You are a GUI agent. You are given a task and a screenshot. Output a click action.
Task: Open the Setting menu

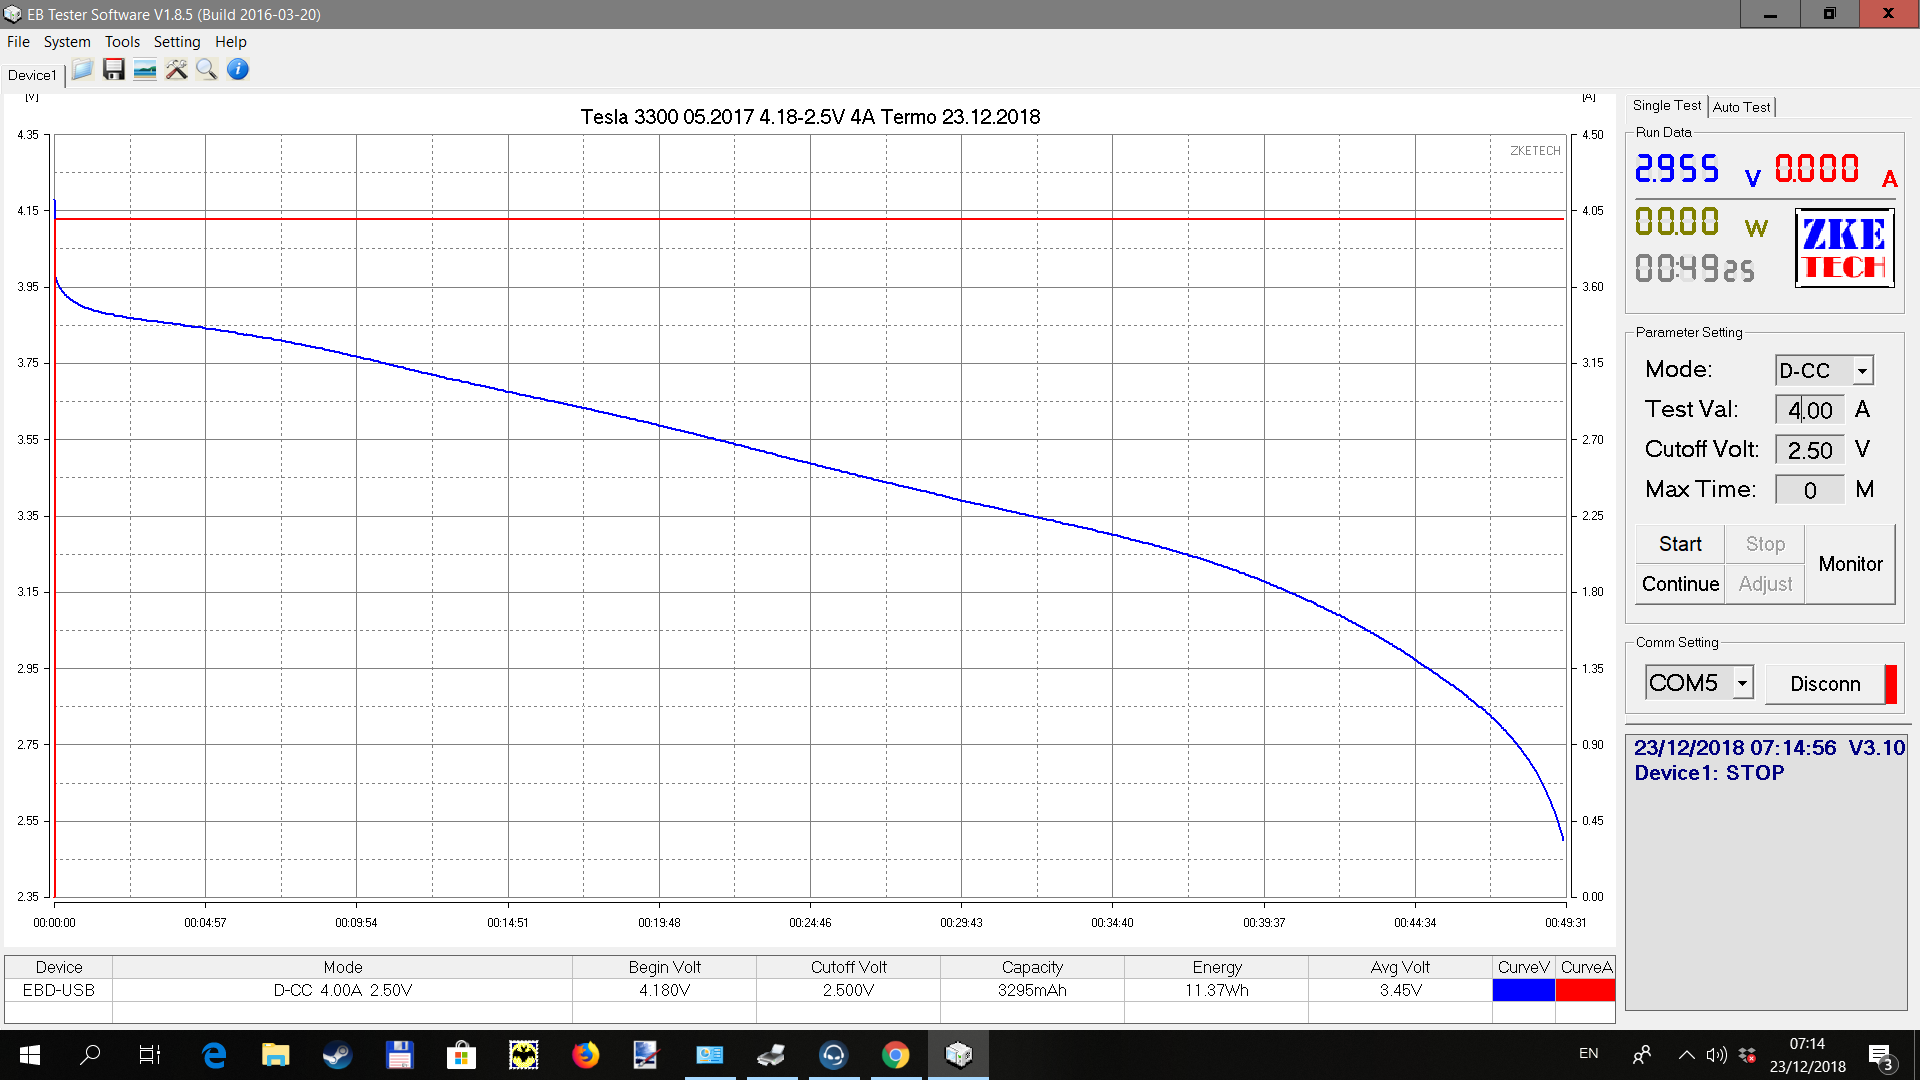click(177, 42)
